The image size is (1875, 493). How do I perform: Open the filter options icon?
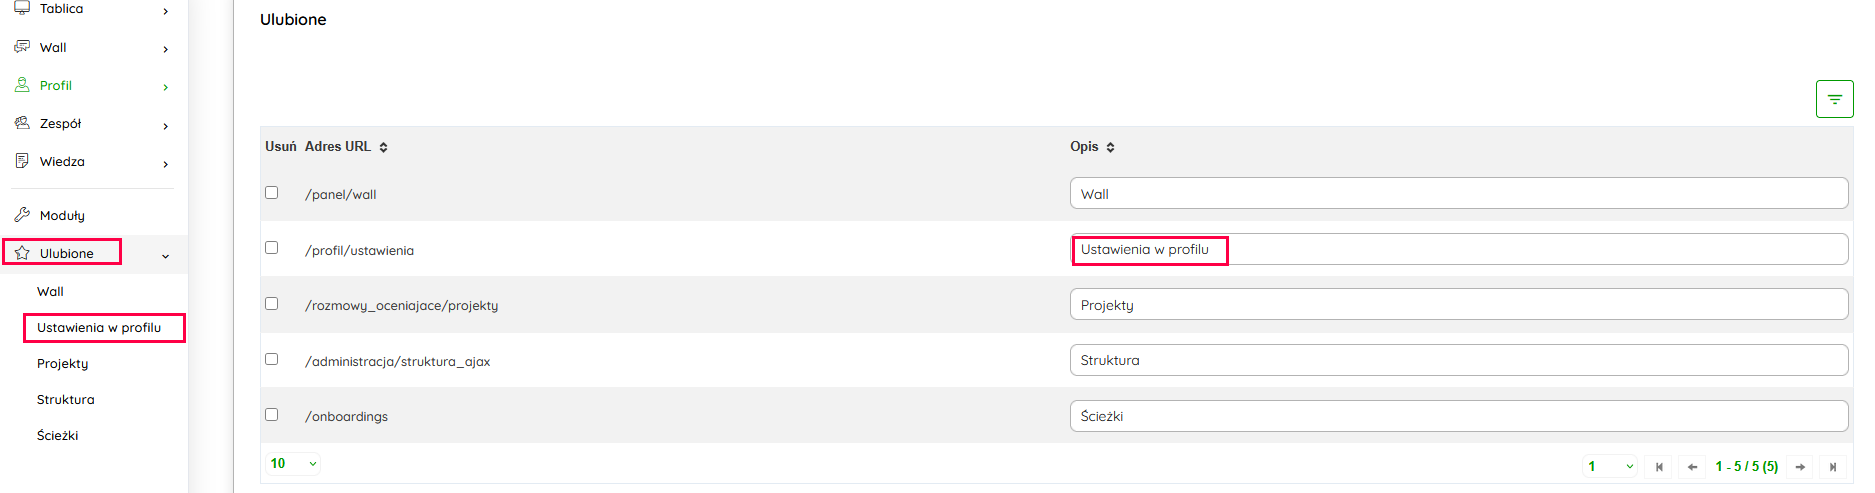click(1834, 99)
